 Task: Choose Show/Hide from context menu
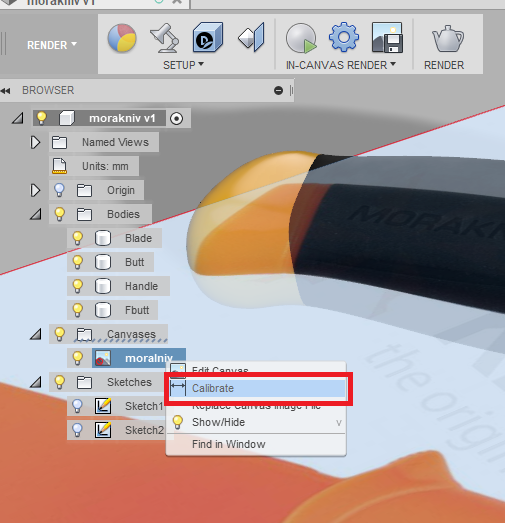[256, 422]
